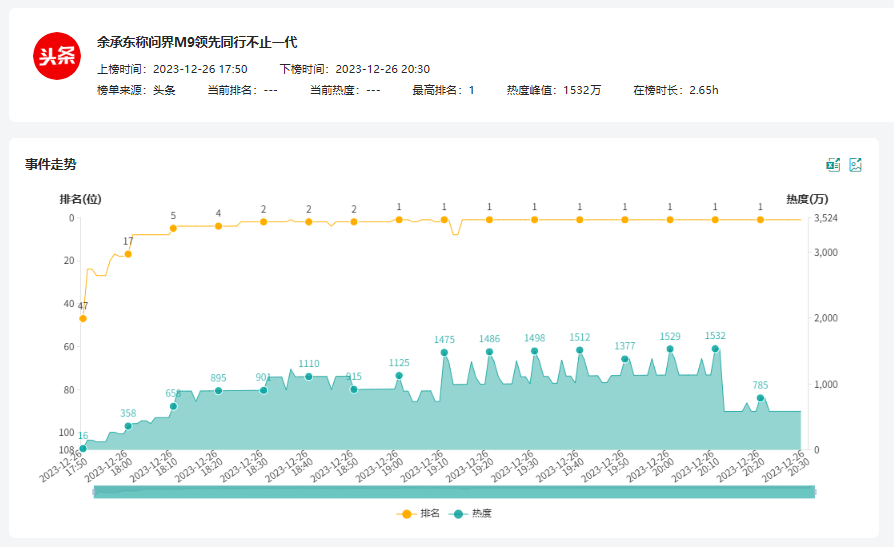The width and height of the screenshot is (894, 547).
Task: Click the 2023-12-26 19:00 x-axis label
Action: pos(380,466)
